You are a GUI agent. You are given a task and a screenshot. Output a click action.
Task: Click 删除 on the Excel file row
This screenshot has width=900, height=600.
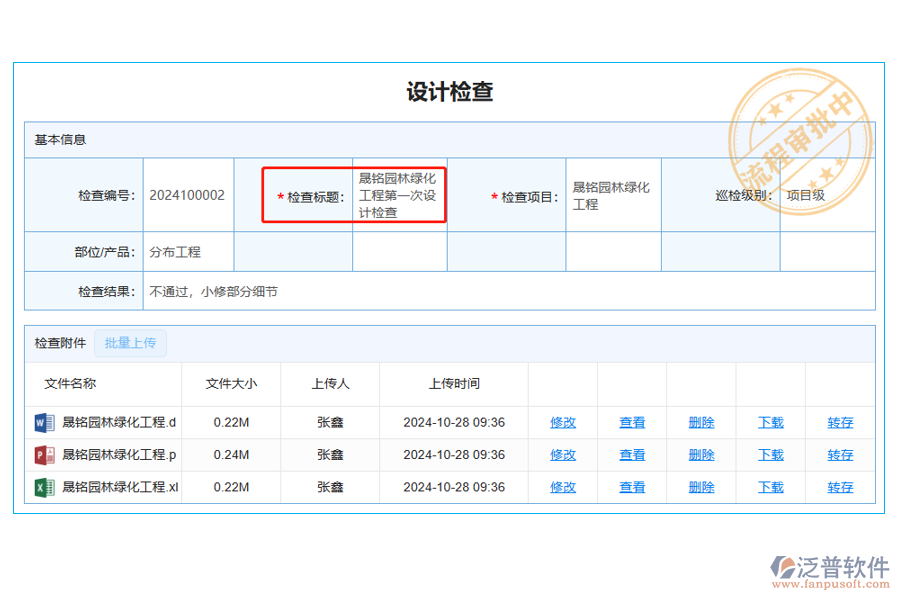click(x=700, y=487)
